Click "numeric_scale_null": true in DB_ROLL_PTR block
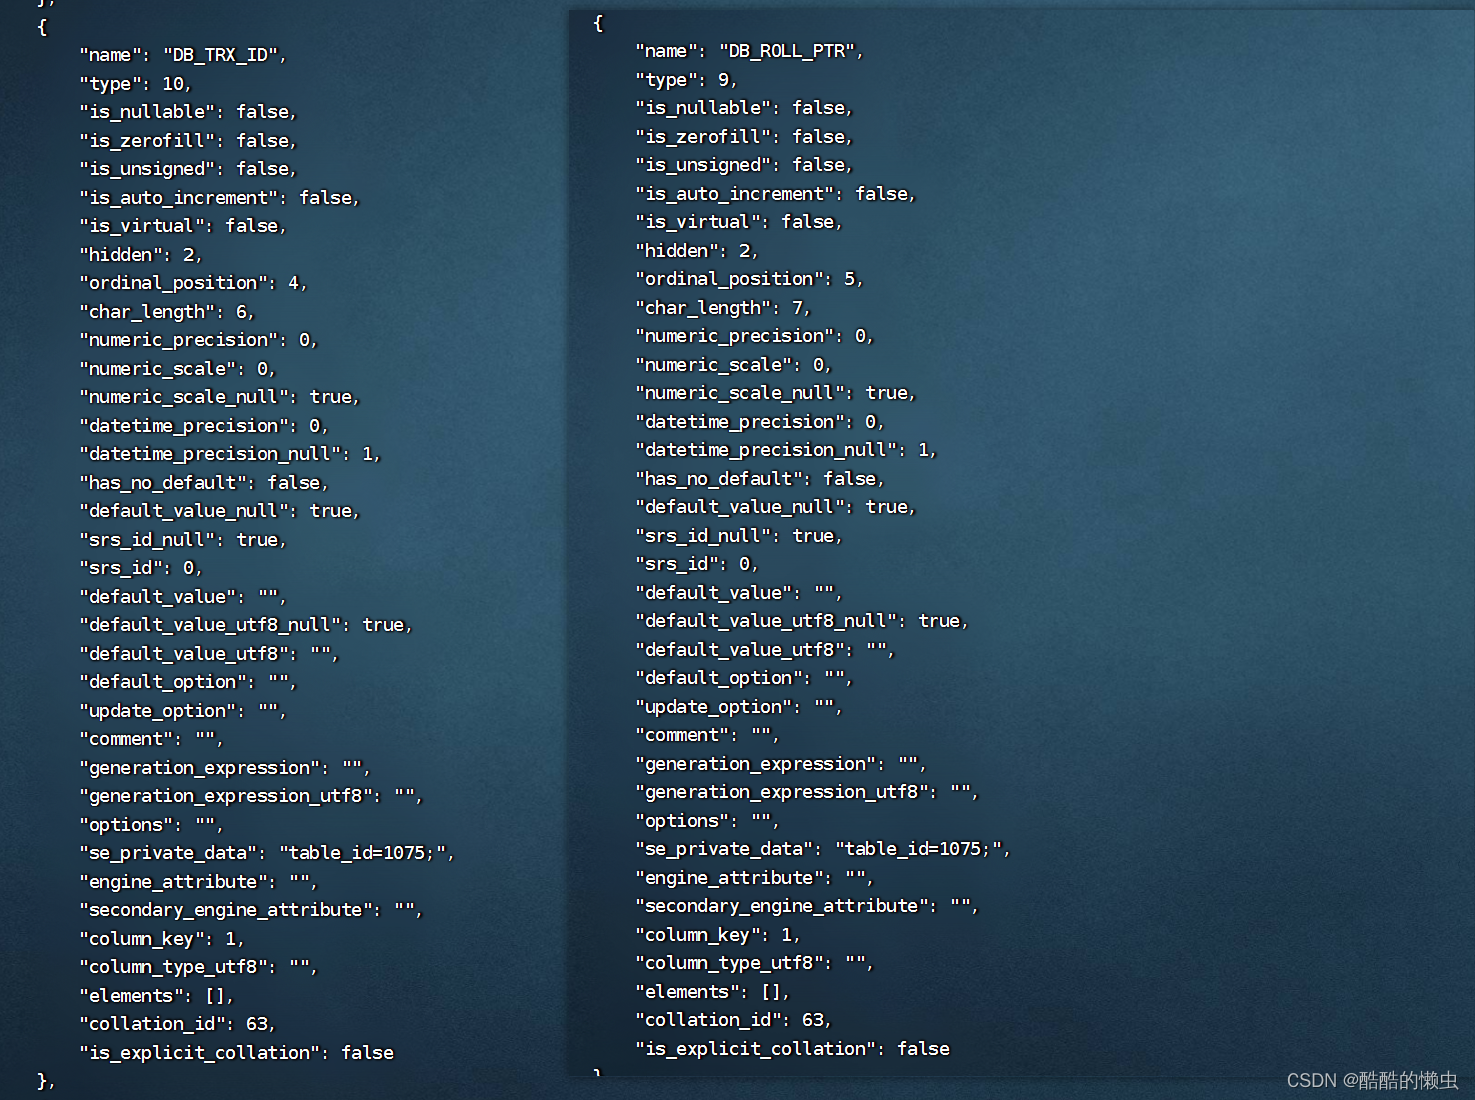This screenshot has width=1475, height=1100. click(775, 393)
